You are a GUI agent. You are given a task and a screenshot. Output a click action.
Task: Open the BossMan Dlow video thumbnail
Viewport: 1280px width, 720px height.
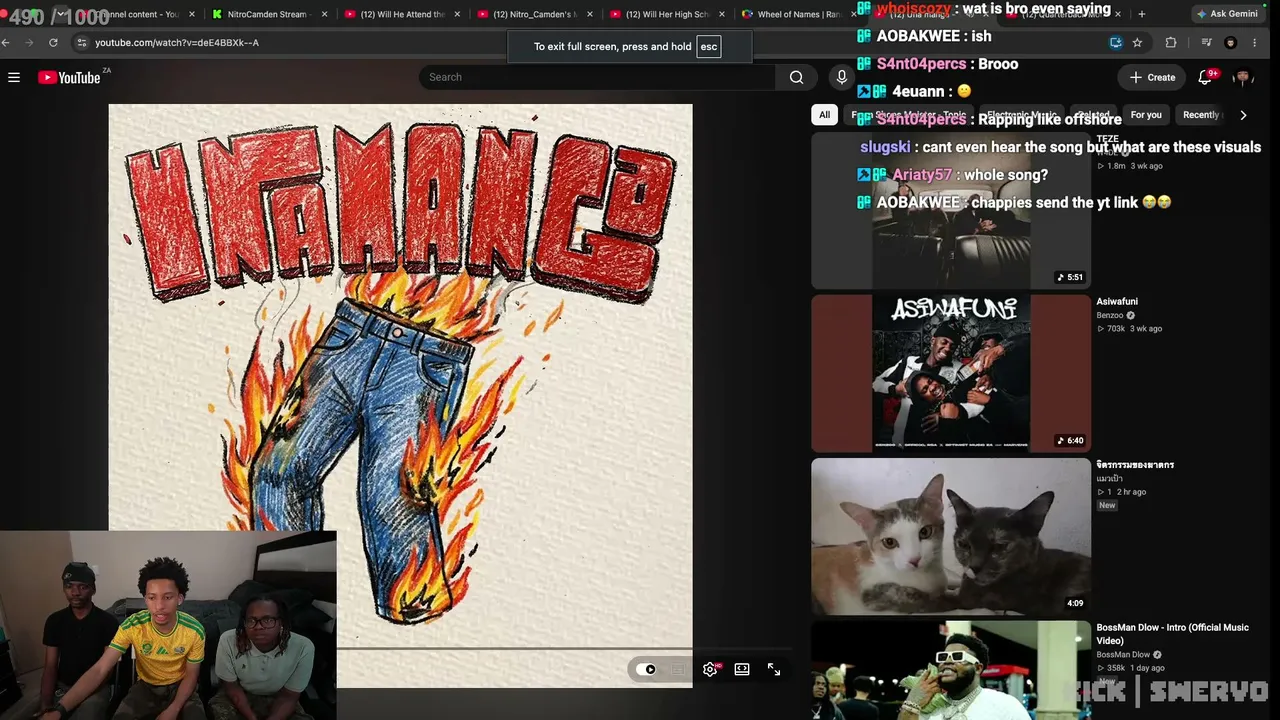(x=951, y=670)
